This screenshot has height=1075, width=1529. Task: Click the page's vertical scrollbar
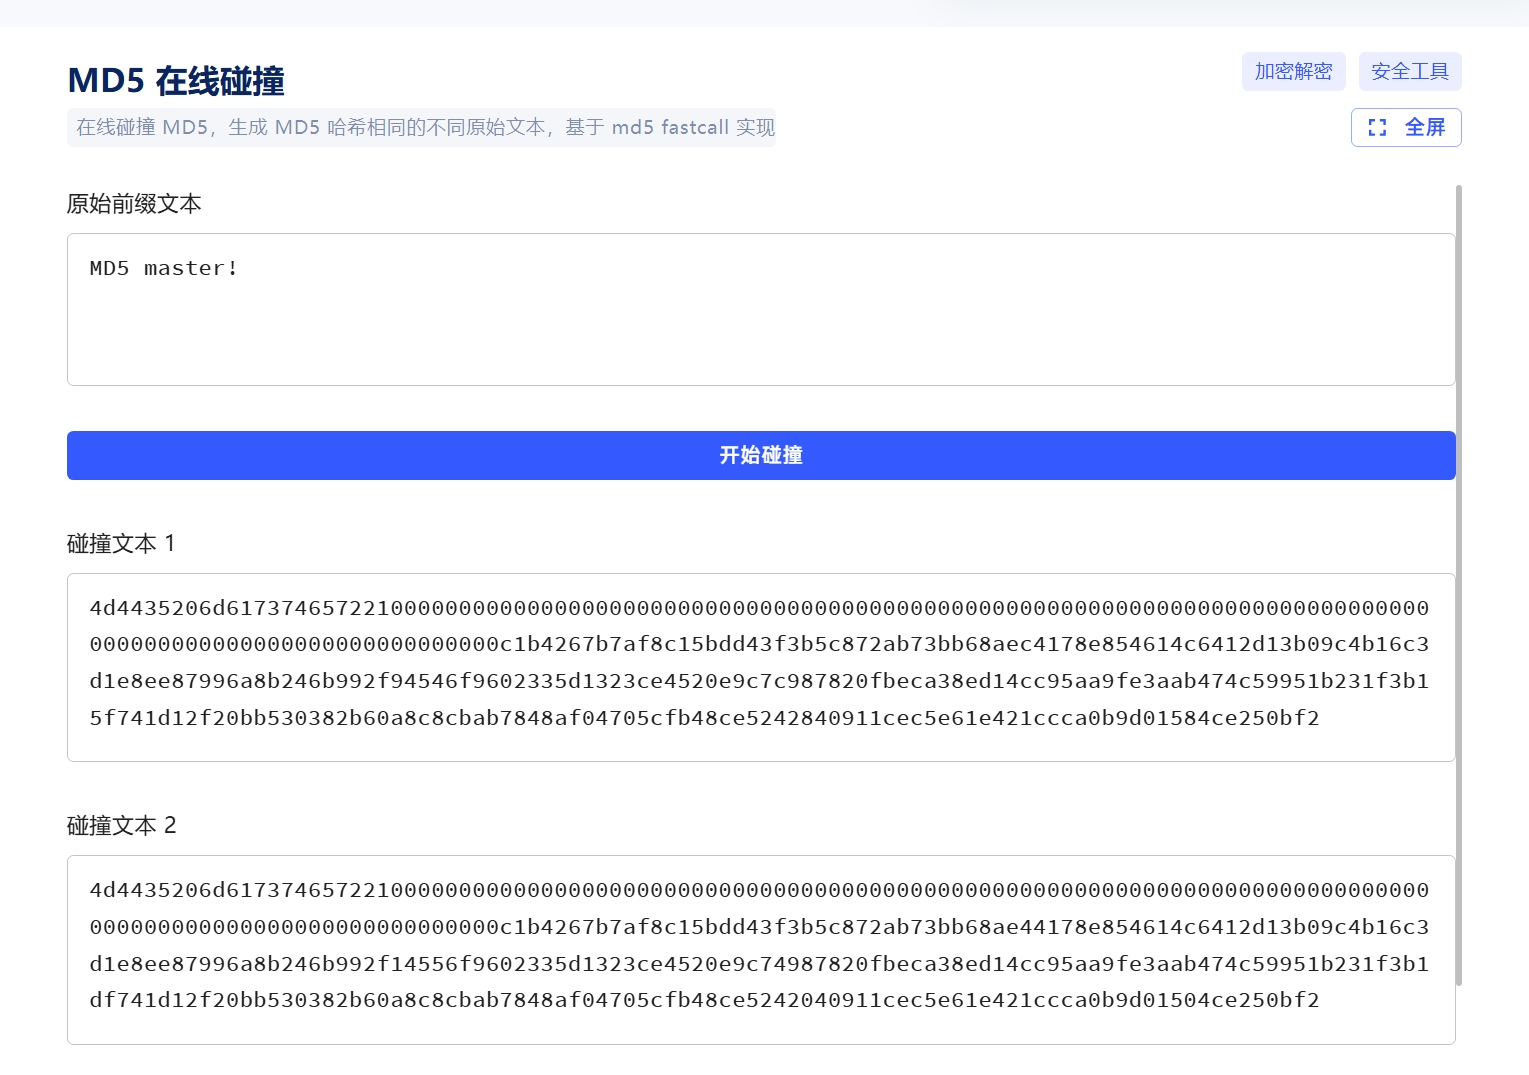point(1459,584)
